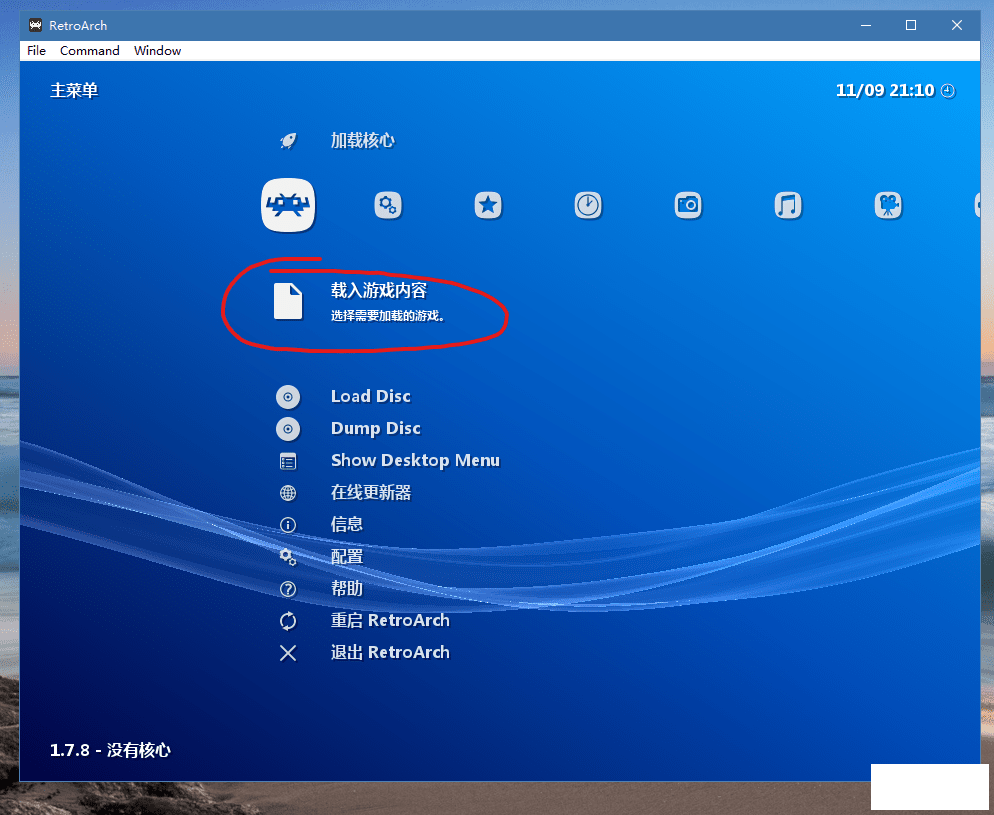Open the Command menu

[x=89, y=51]
